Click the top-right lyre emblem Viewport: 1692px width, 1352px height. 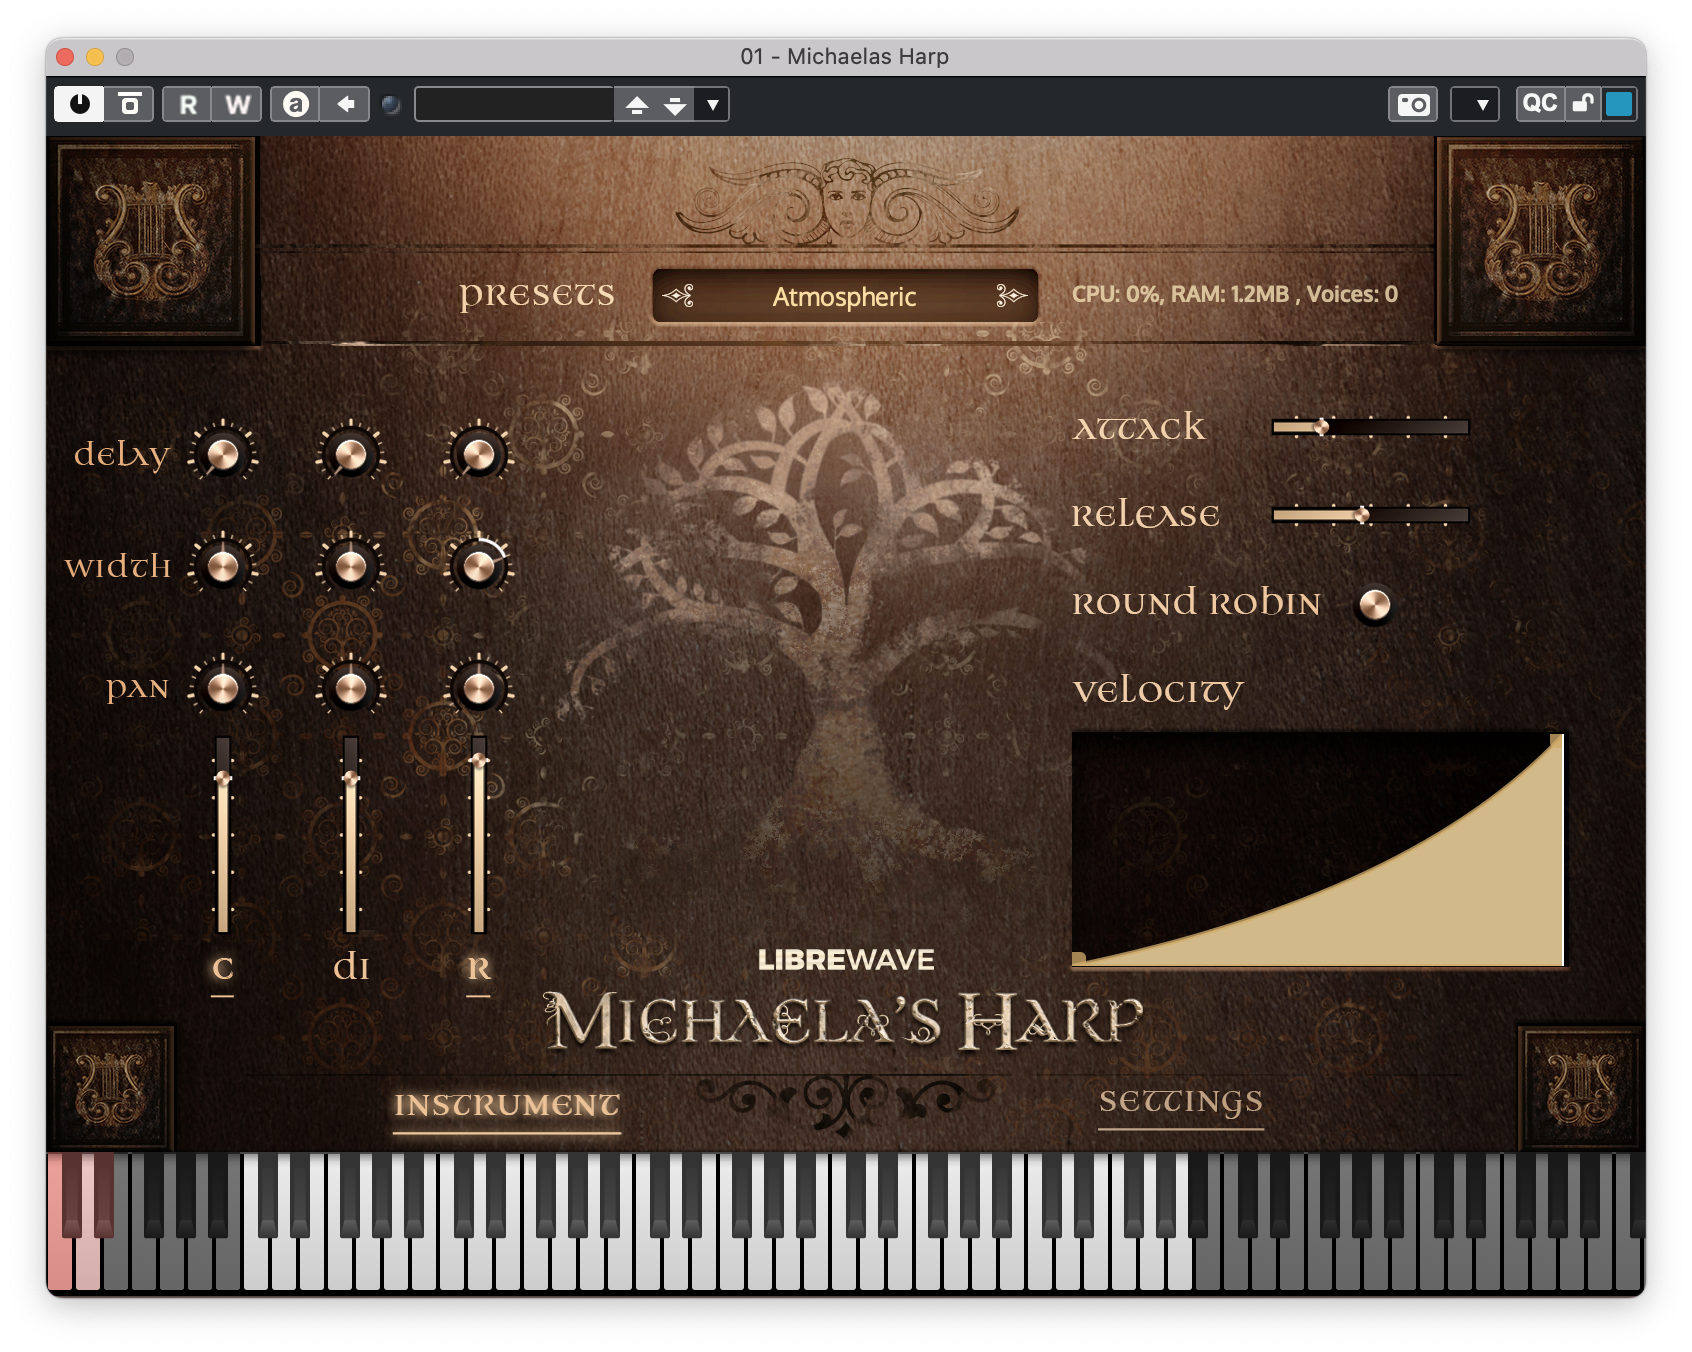1540,242
